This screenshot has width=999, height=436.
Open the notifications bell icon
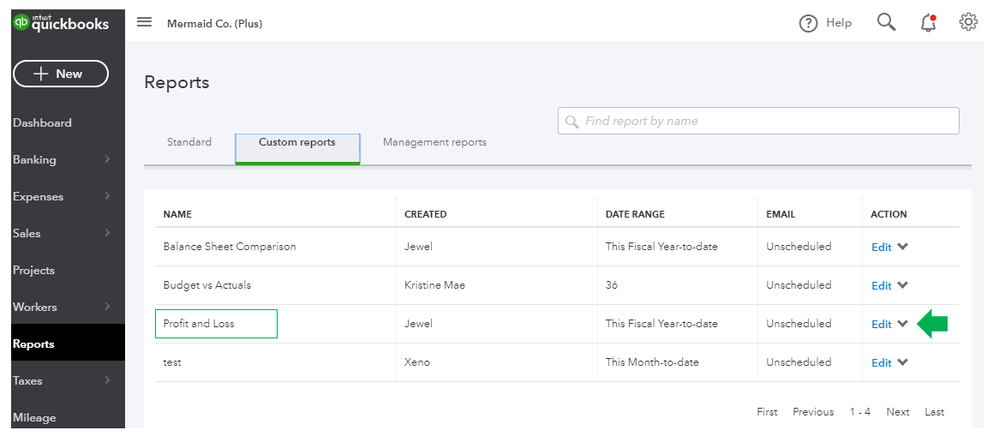(x=928, y=22)
